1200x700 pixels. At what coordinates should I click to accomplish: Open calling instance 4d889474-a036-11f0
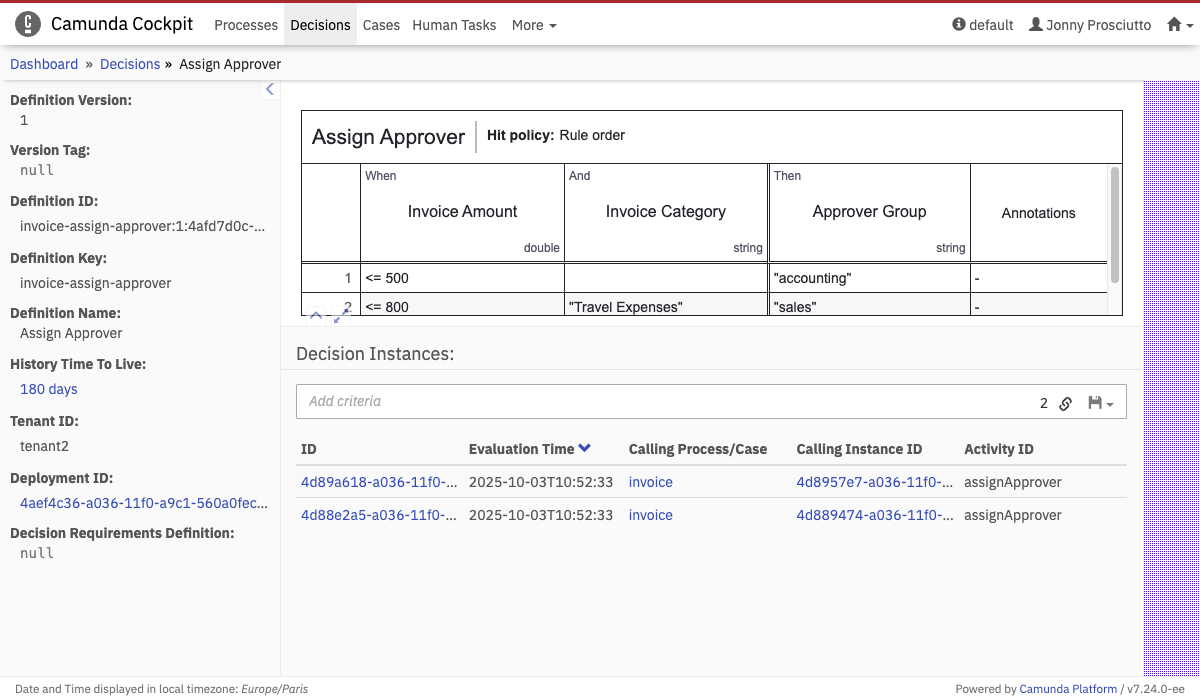[x=874, y=515]
